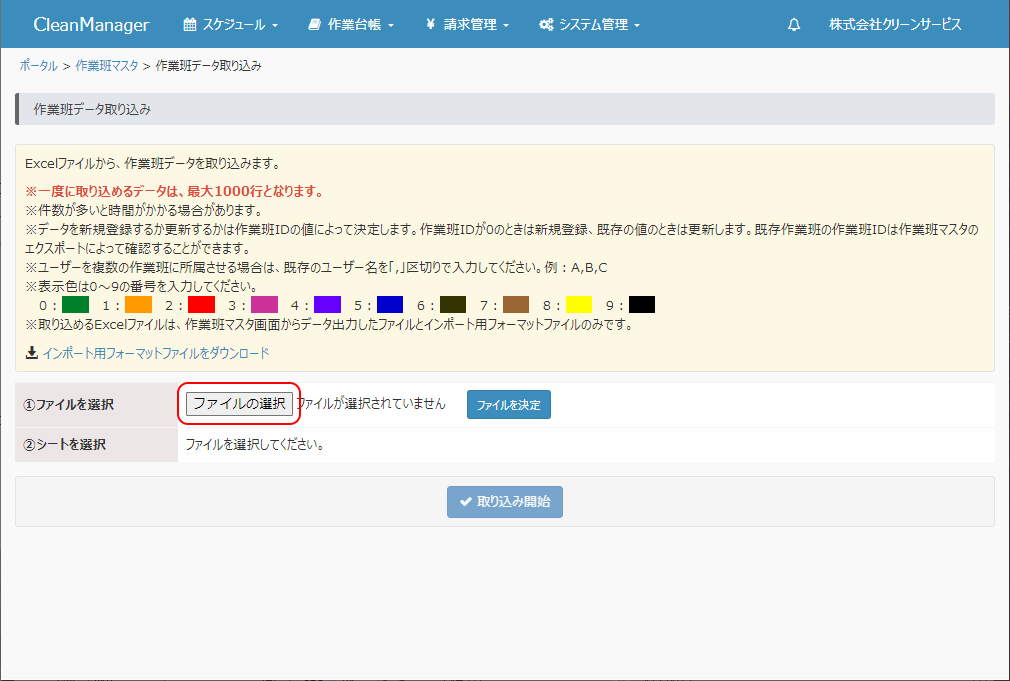The image size is (1010, 681).
Task: Click the yellow color swatch numbered 8
Action: point(579,304)
